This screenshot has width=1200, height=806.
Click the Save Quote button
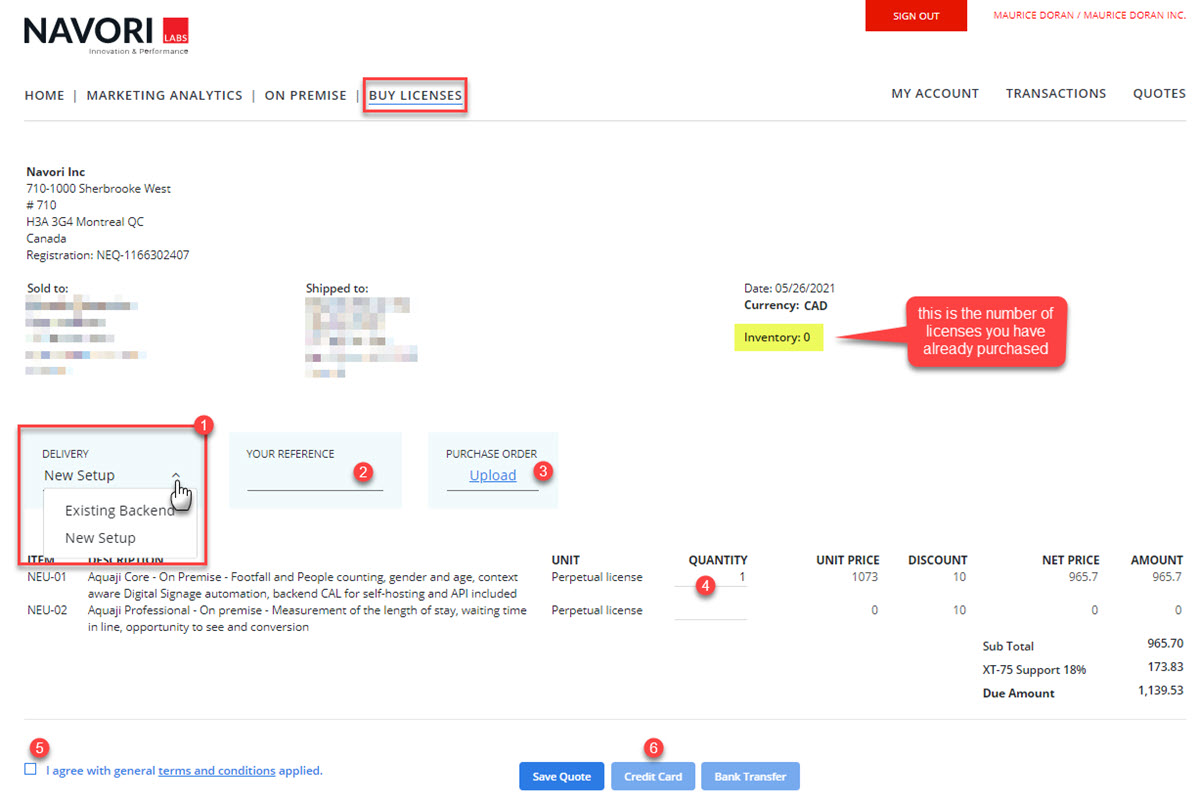tap(562, 777)
